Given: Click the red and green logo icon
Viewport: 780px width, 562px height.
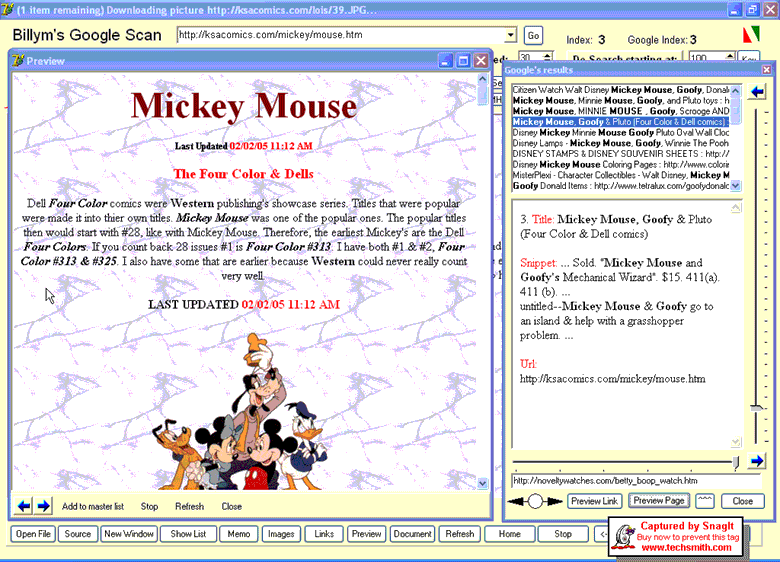Looking at the screenshot, I should [x=752, y=34].
